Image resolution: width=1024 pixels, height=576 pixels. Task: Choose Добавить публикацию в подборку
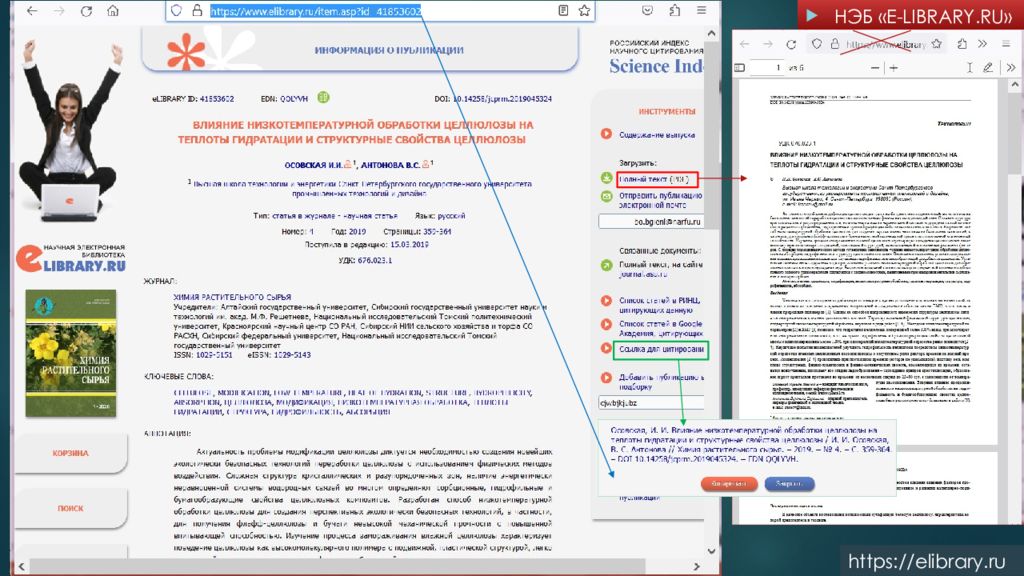(661, 381)
